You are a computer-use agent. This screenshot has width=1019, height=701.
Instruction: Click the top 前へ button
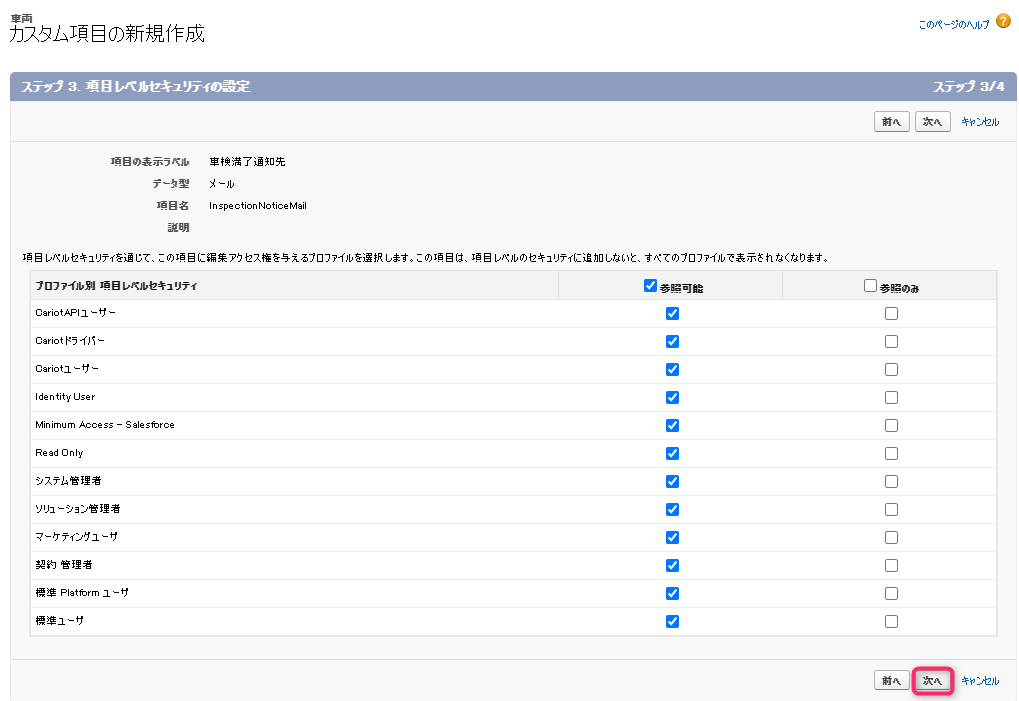[891, 121]
